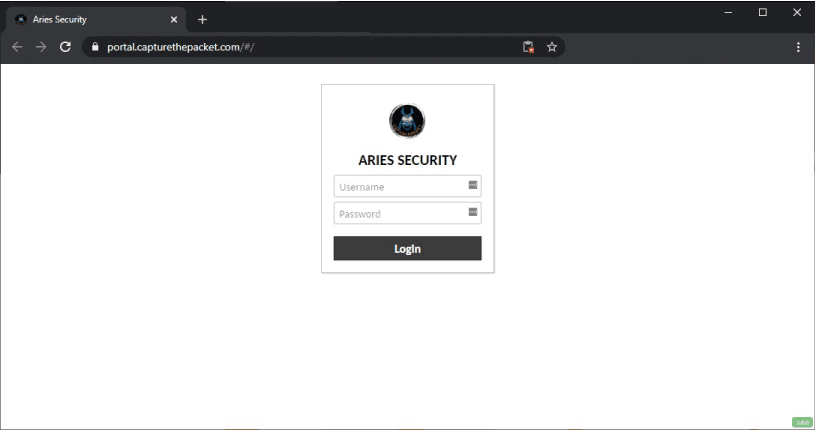This screenshot has height=430, width=815.
Task: Select the Aries Security browser tab
Action: click(x=96, y=20)
